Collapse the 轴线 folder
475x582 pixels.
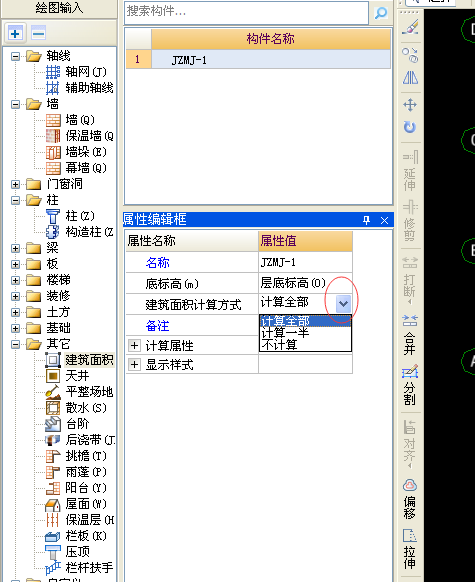pos(15,56)
